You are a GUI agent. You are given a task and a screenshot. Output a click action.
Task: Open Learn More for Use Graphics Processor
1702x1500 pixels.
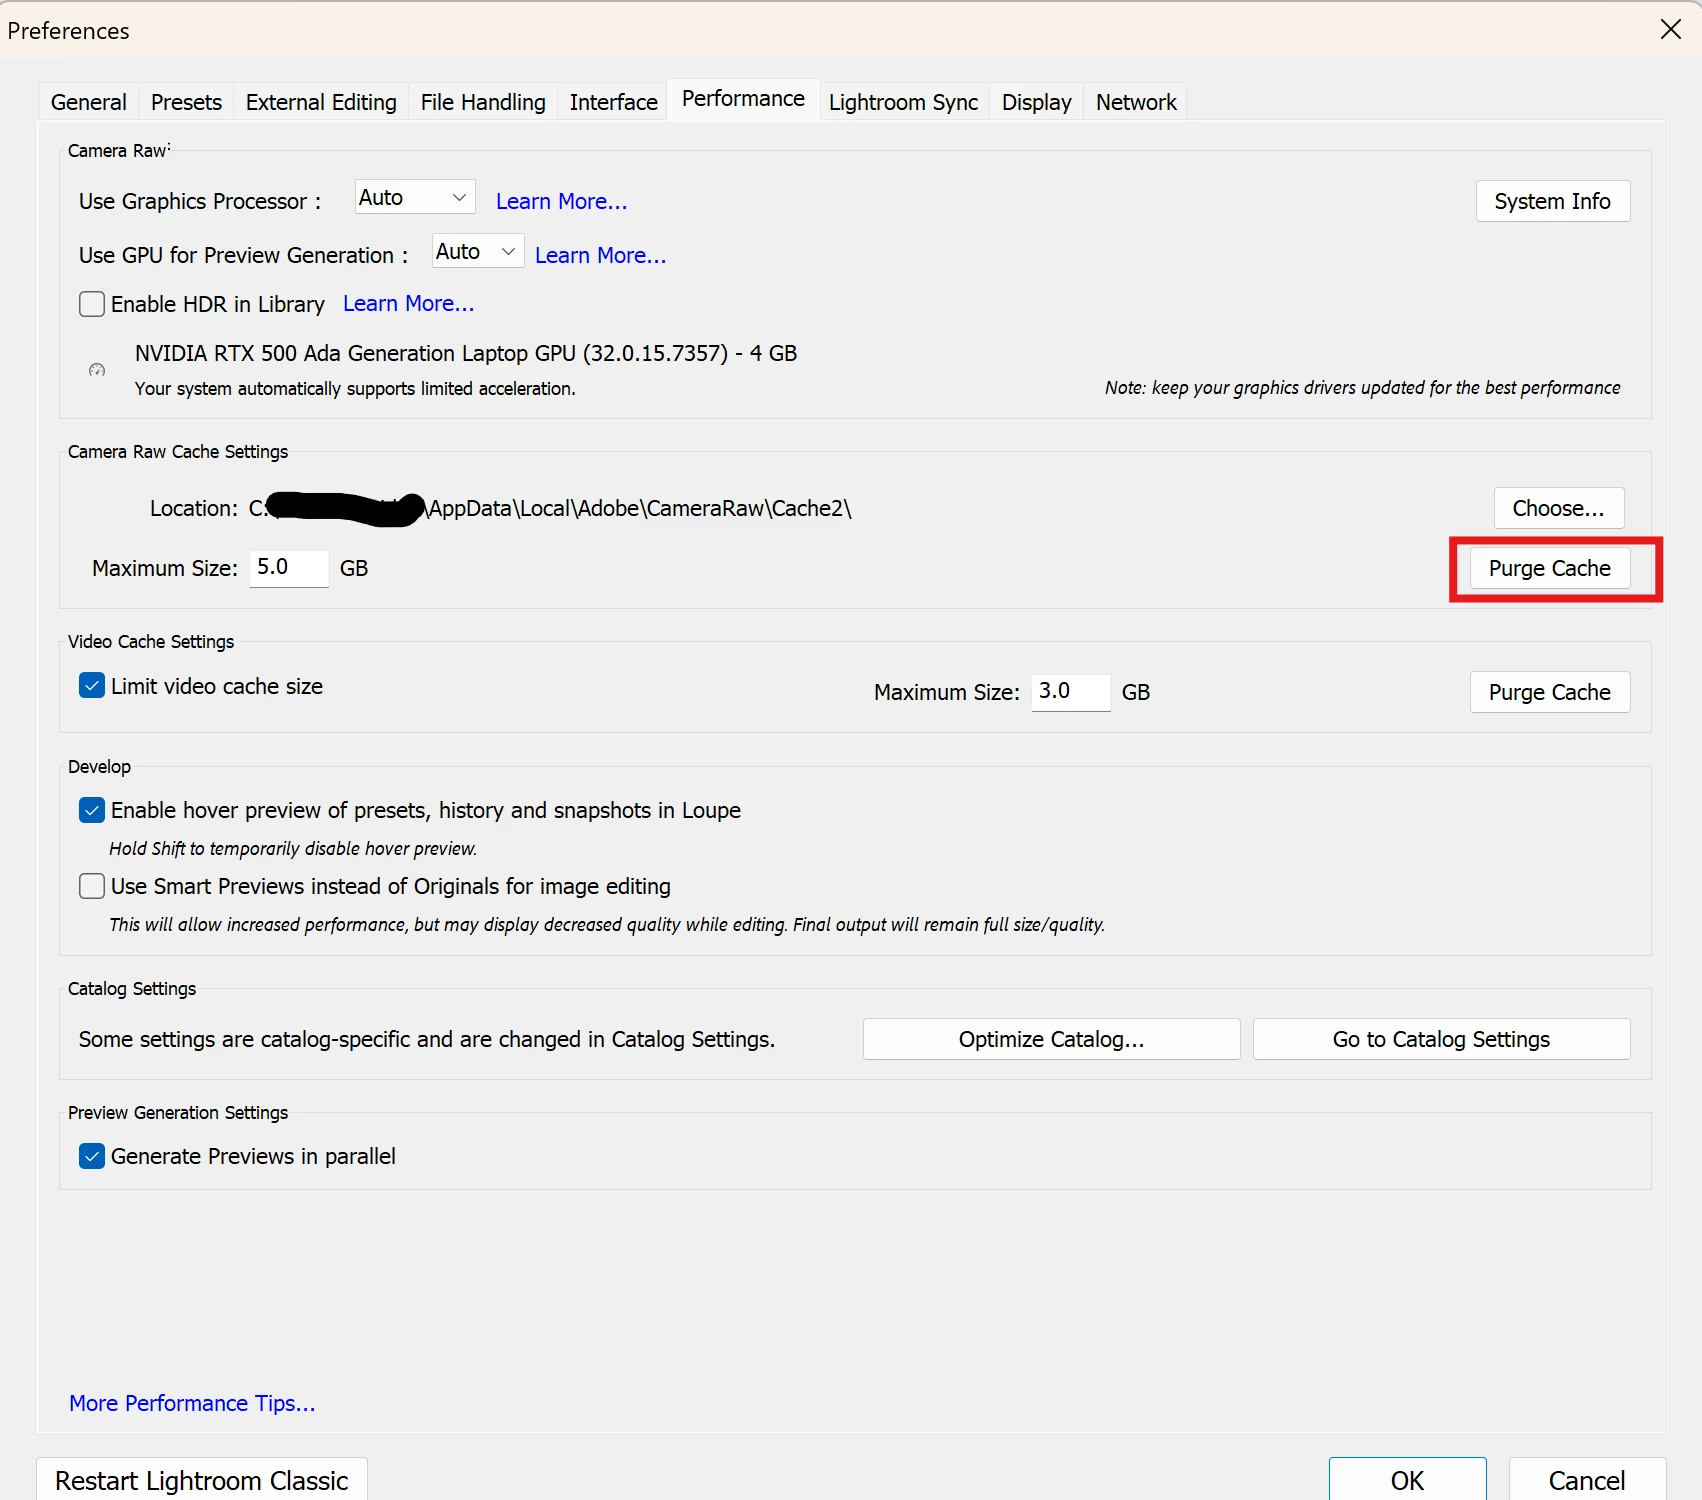(562, 201)
